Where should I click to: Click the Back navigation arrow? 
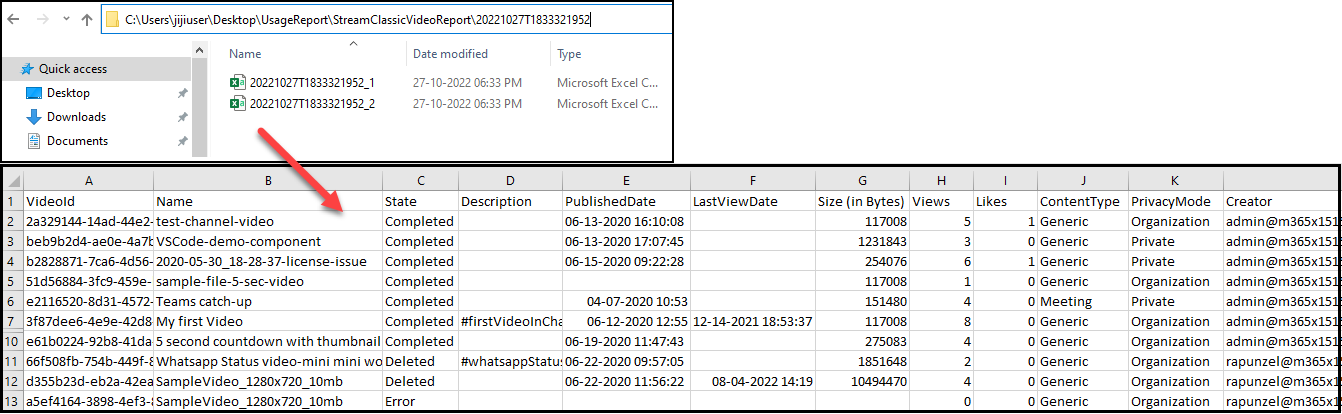pos(13,19)
